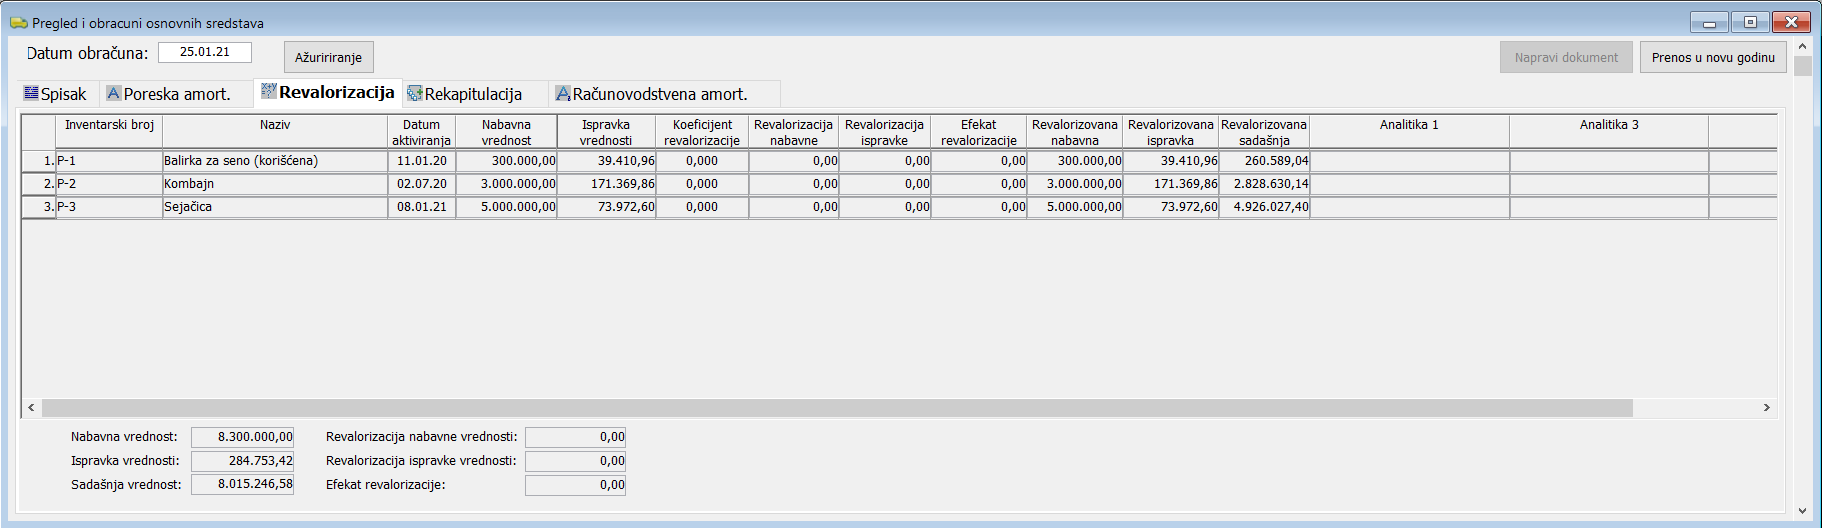Click the Nabavna vrednost total field
The height and width of the screenshot is (528, 1822).
point(242,437)
